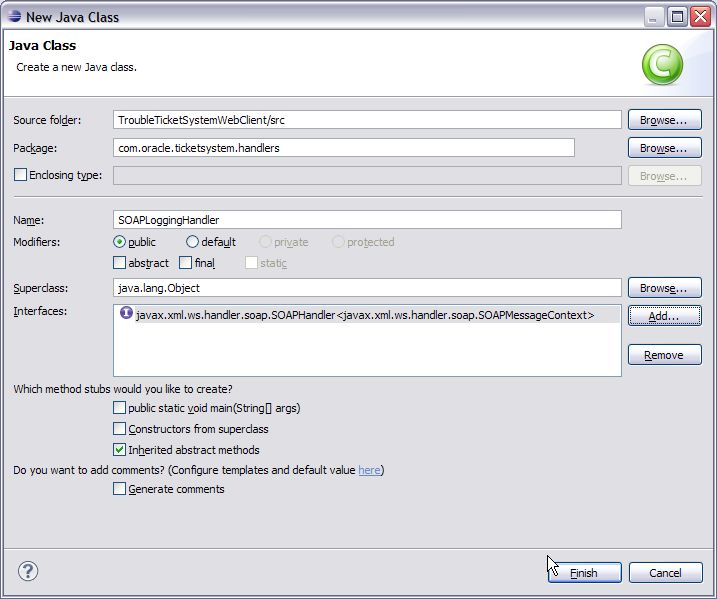Click the Superclass field with java.lang.Object
The height and width of the screenshot is (599, 717).
(367, 288)
